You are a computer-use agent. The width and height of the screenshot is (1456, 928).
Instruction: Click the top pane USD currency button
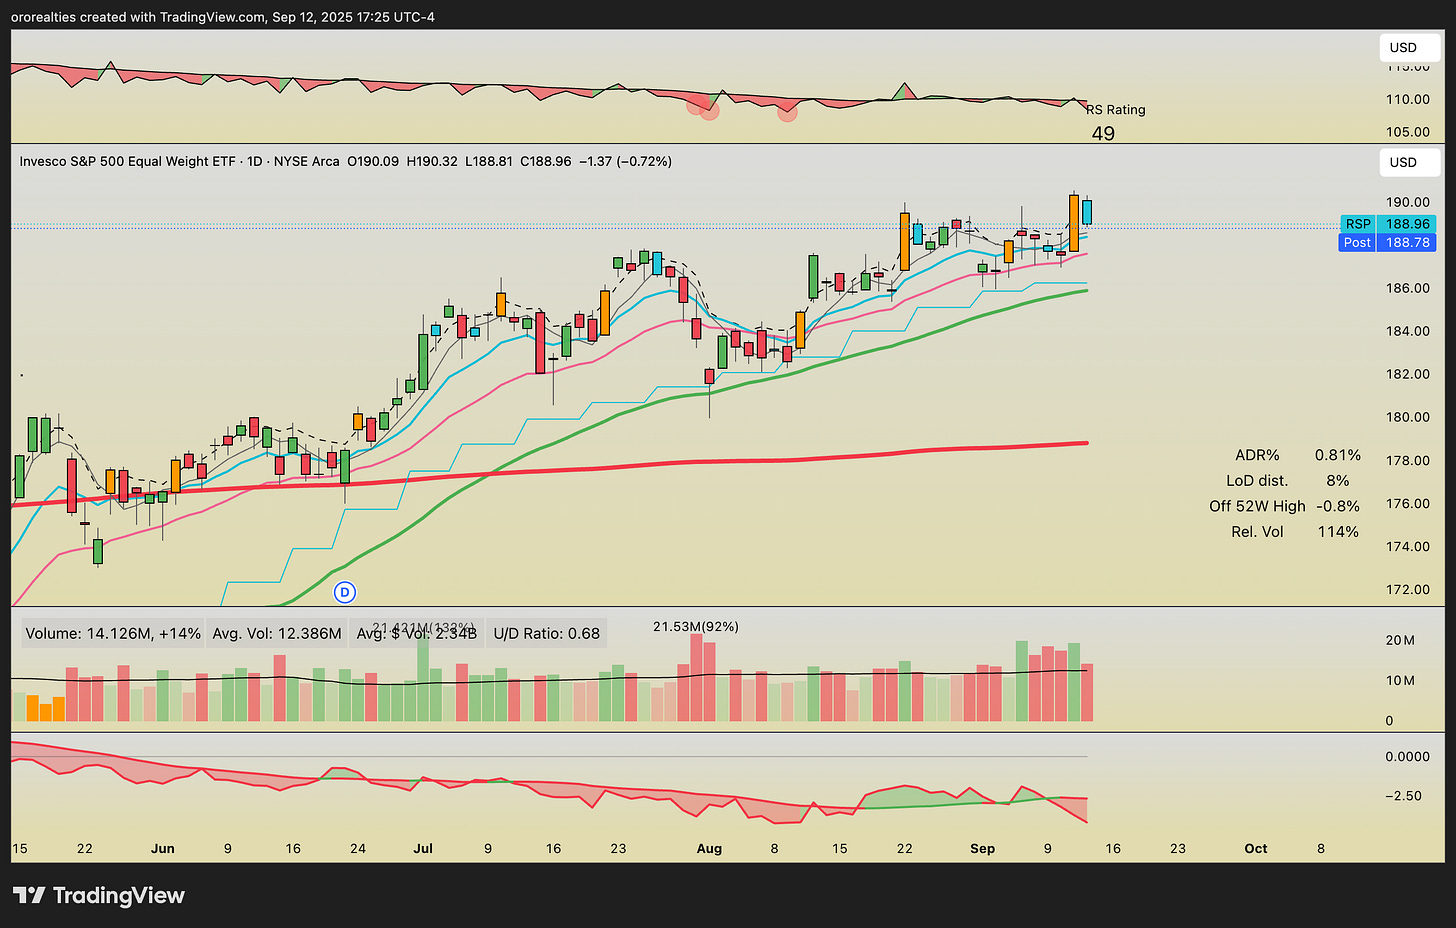coord(1410,47)
